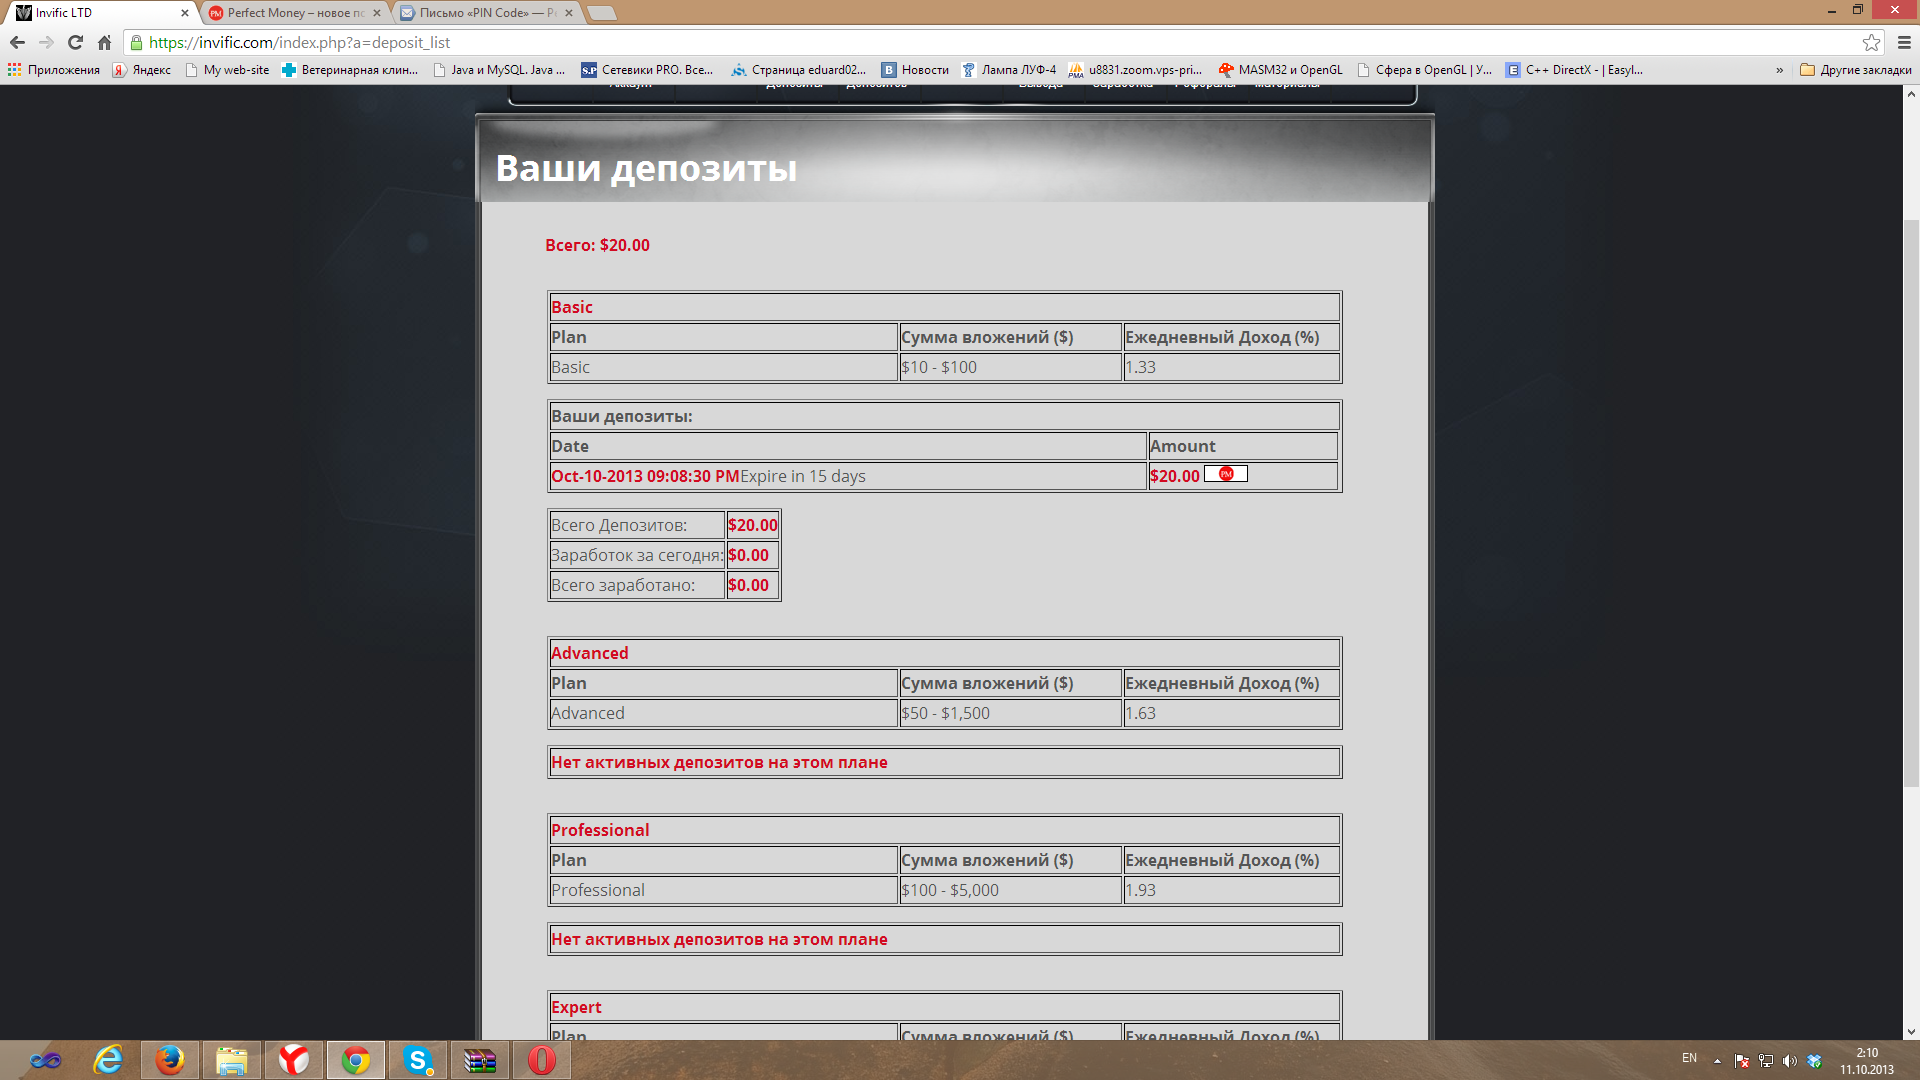Show hidden system tray icons

pyautogui.click(x=1717, y=1060)
